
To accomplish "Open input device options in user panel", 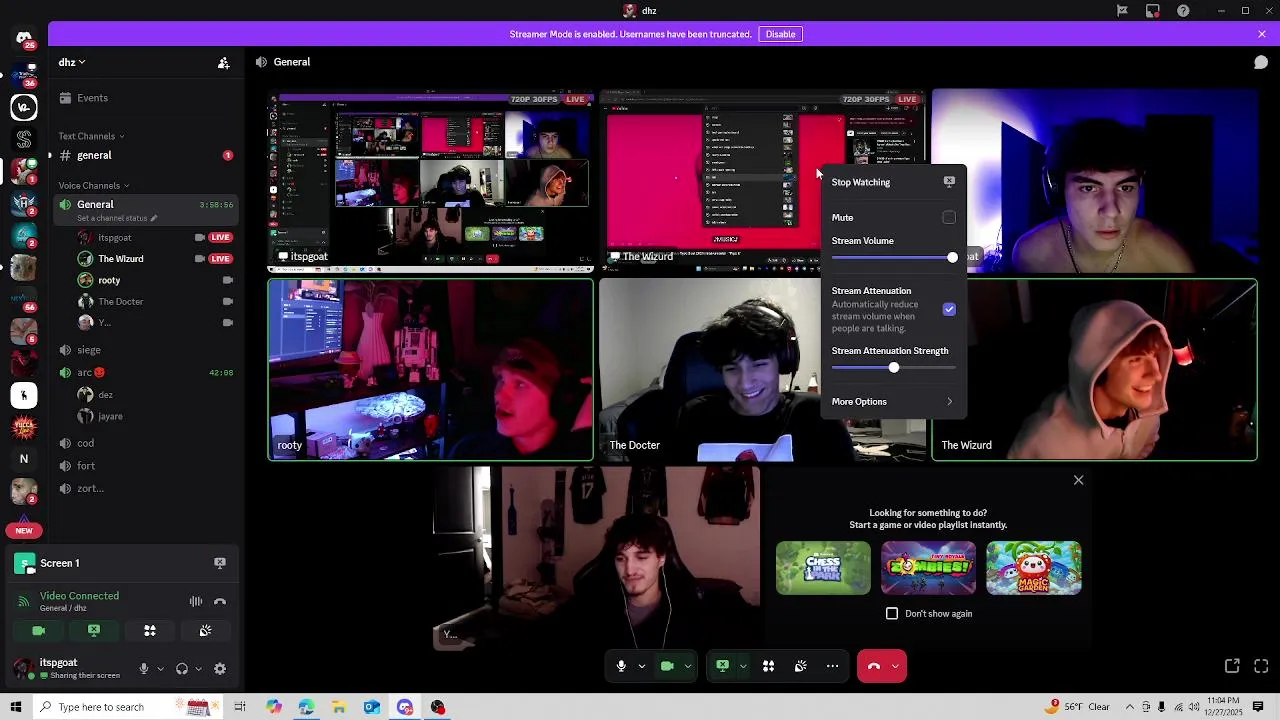I will click(159, 669).
